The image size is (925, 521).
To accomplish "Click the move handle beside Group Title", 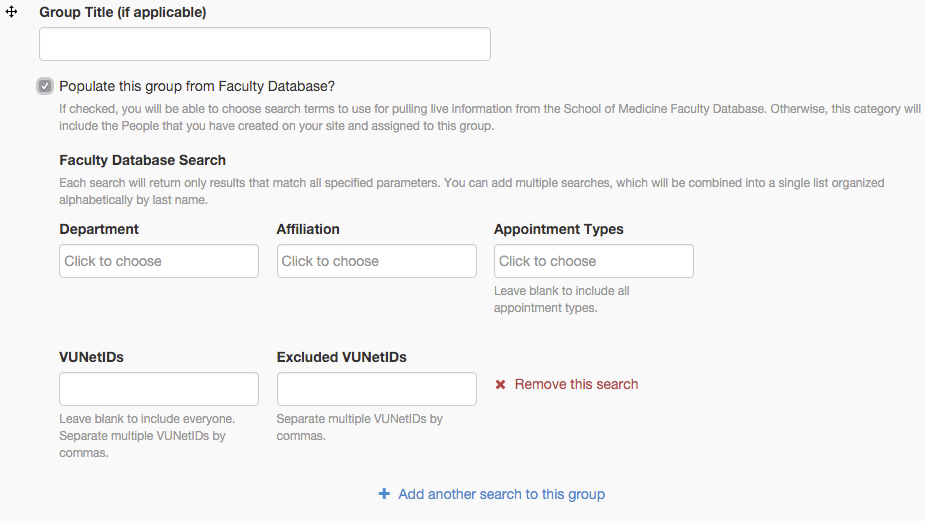I will click(x=12, y=13).
